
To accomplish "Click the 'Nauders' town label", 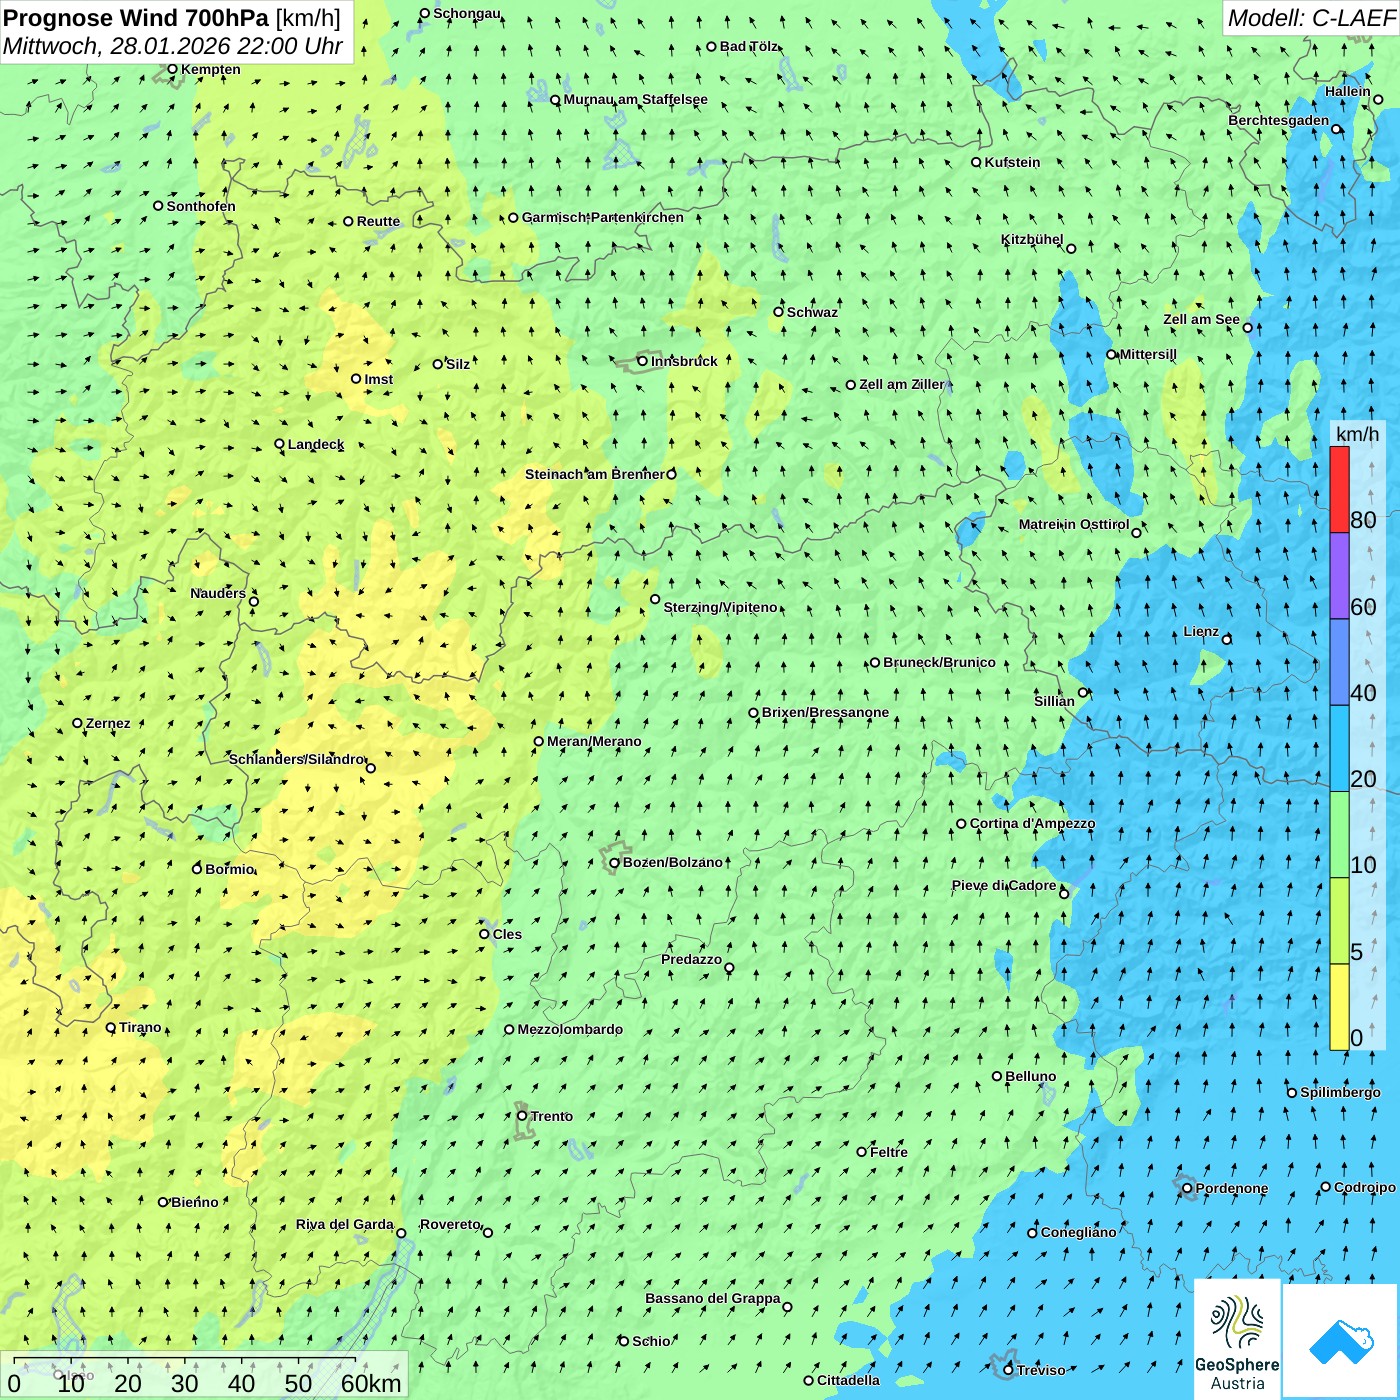I will point(218,593).
